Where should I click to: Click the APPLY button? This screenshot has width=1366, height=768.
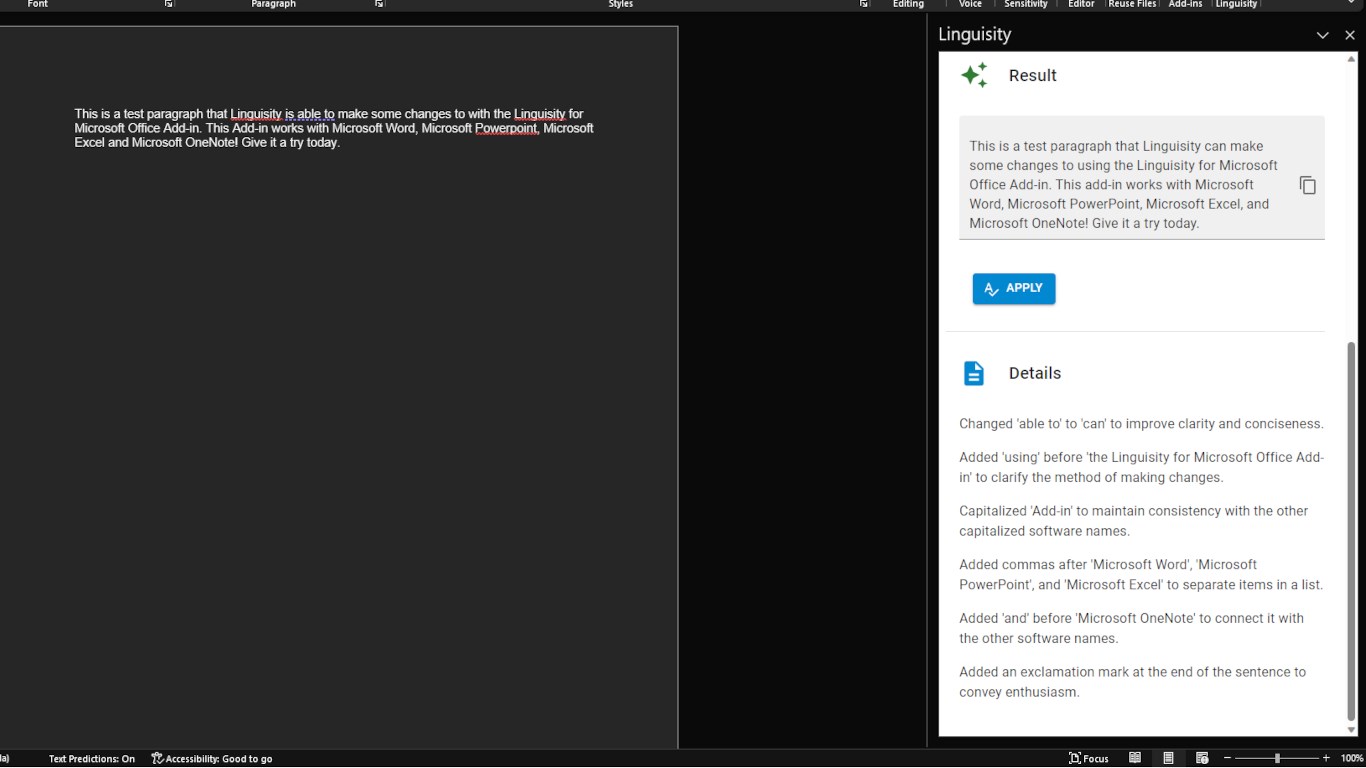coord(1014,288)
